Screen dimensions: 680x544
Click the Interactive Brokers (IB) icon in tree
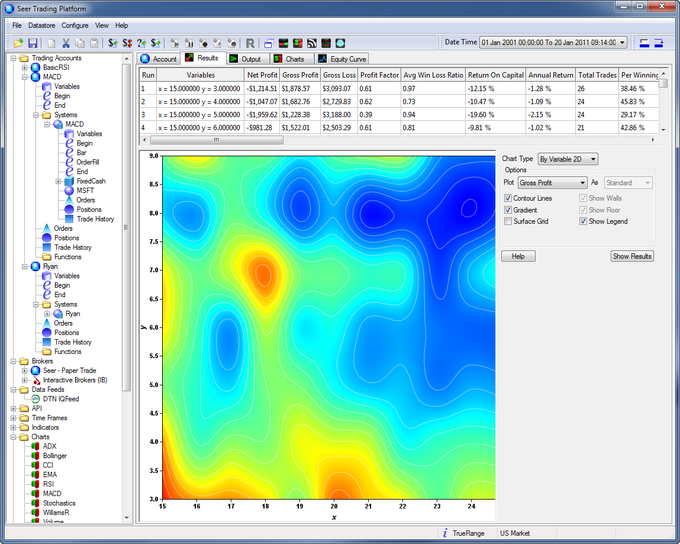click(x=36, y=380)
